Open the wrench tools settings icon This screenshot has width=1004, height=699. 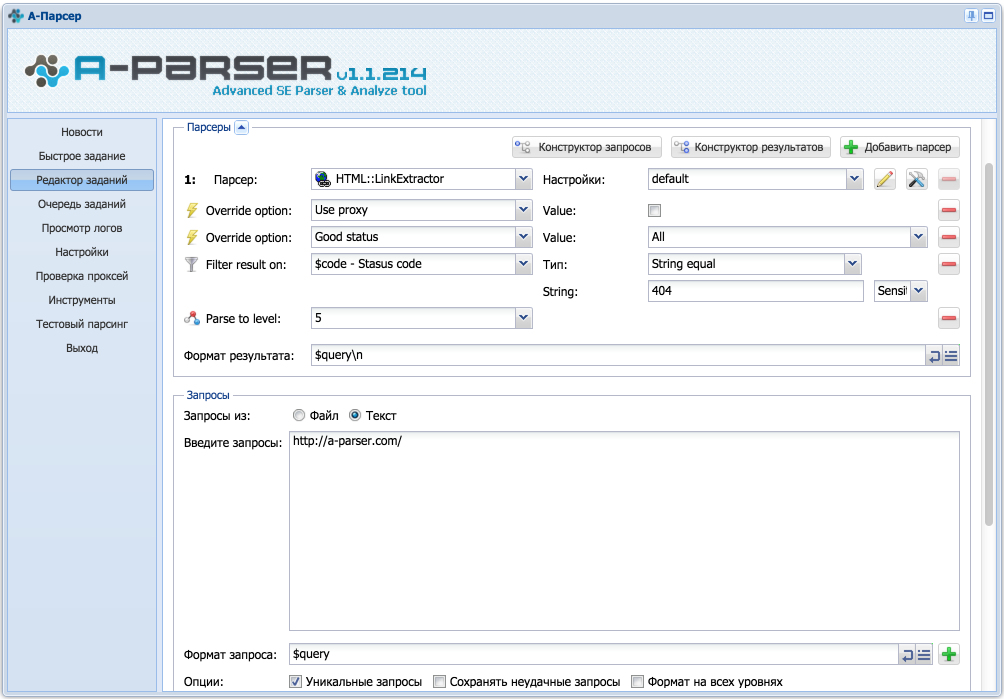coord(916,179)
